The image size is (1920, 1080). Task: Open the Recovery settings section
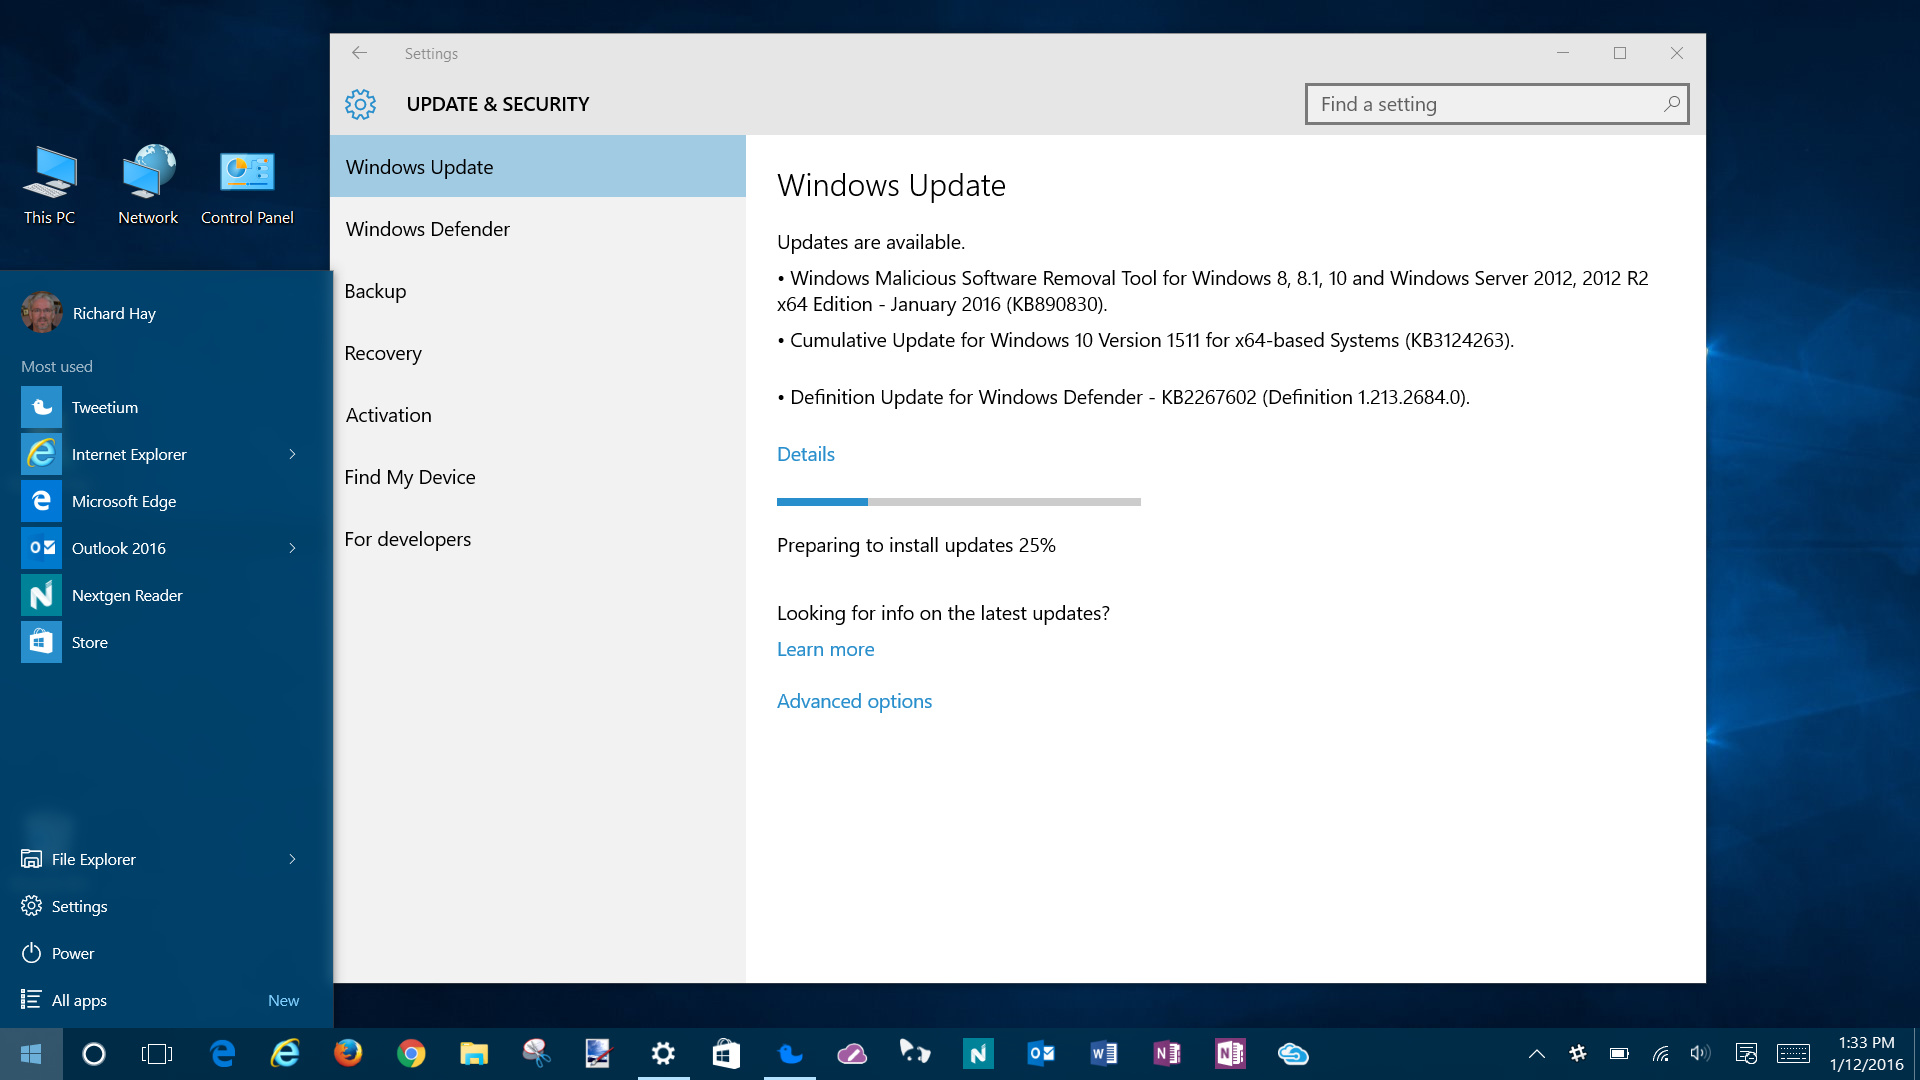click(x=383, y=353)
